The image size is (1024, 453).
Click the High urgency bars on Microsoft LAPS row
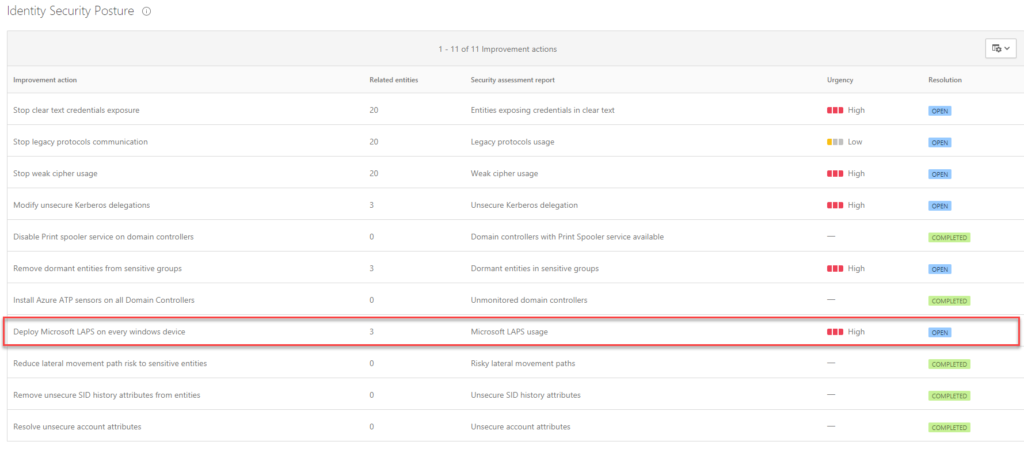[x=835, y=332]
